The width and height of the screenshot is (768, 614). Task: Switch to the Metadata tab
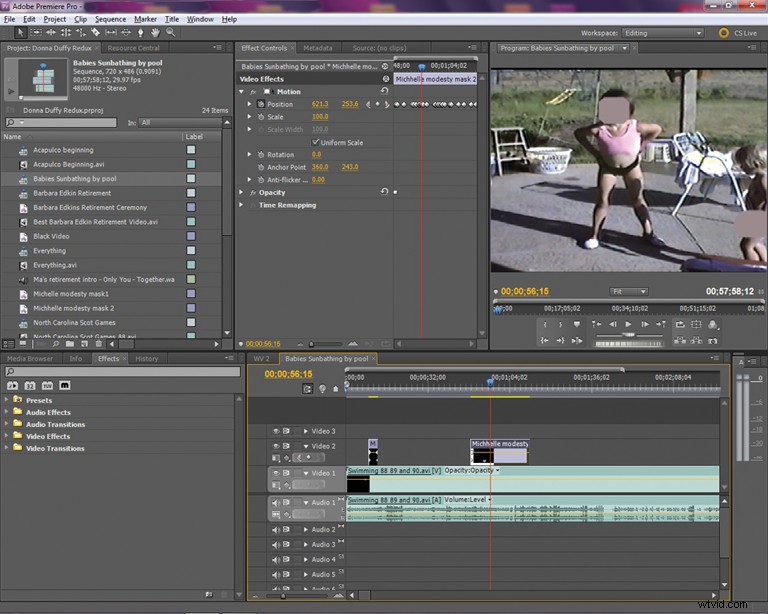(x=317, y=48)
